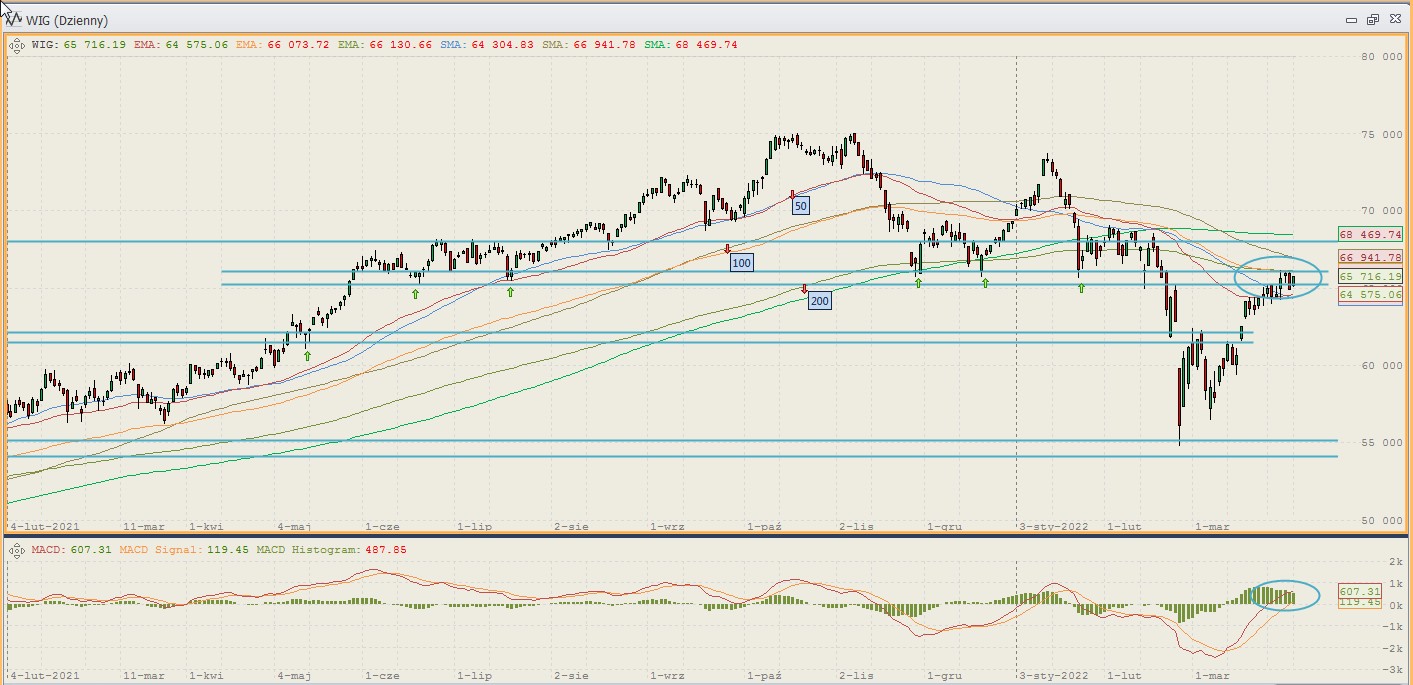Image resolution: width=1413 pixels, height=685 pixels.
Task: Click the WIG chart icon in title bar
Action: (x=14, y=19)
